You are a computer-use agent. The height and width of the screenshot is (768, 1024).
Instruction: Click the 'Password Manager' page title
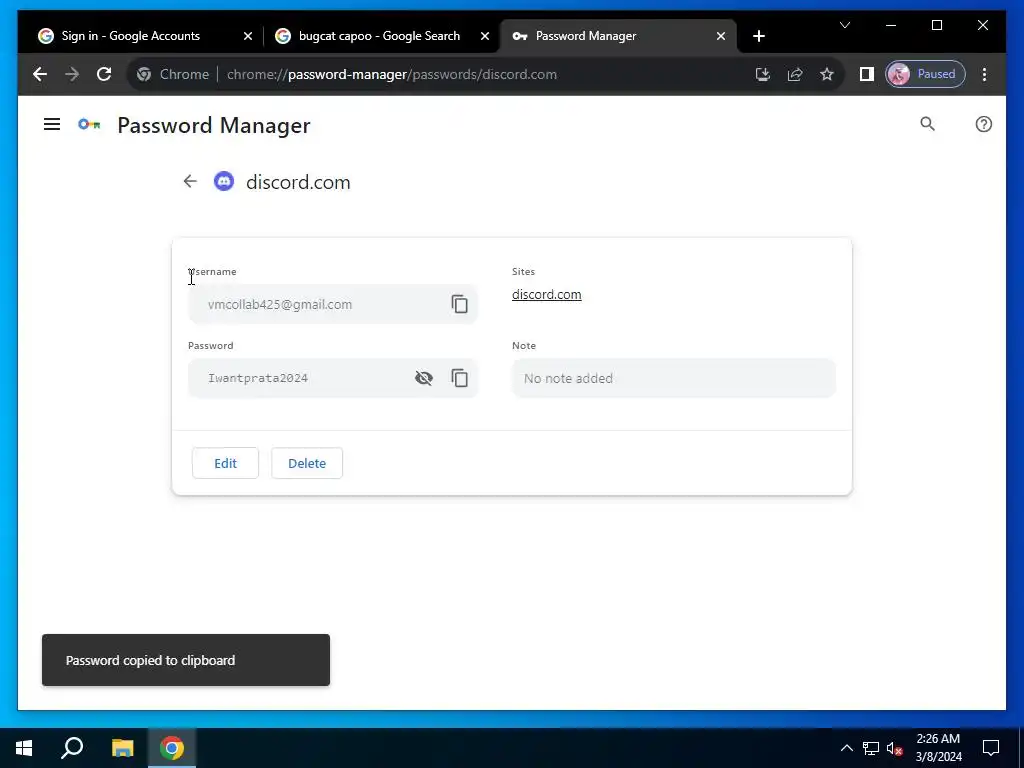214,125
